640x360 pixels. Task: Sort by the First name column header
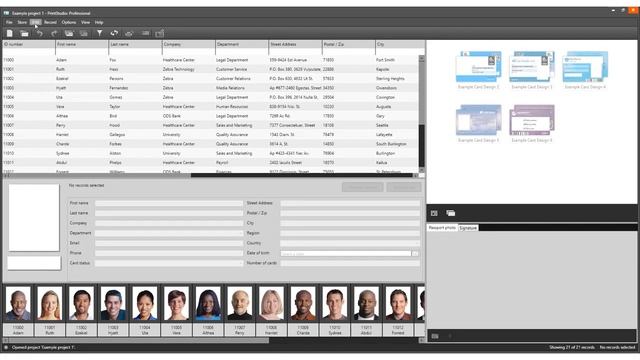(x=82, y=44)
